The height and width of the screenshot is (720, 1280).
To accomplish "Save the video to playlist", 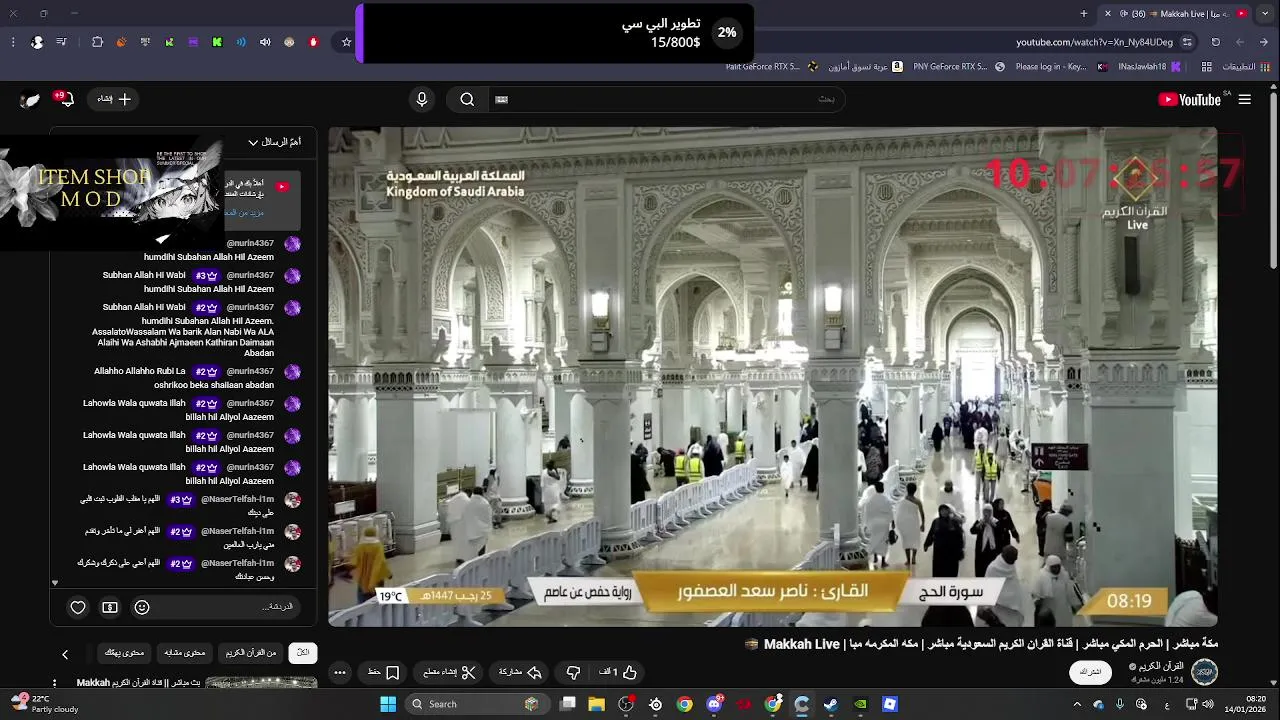I will [x=384, y=672].
